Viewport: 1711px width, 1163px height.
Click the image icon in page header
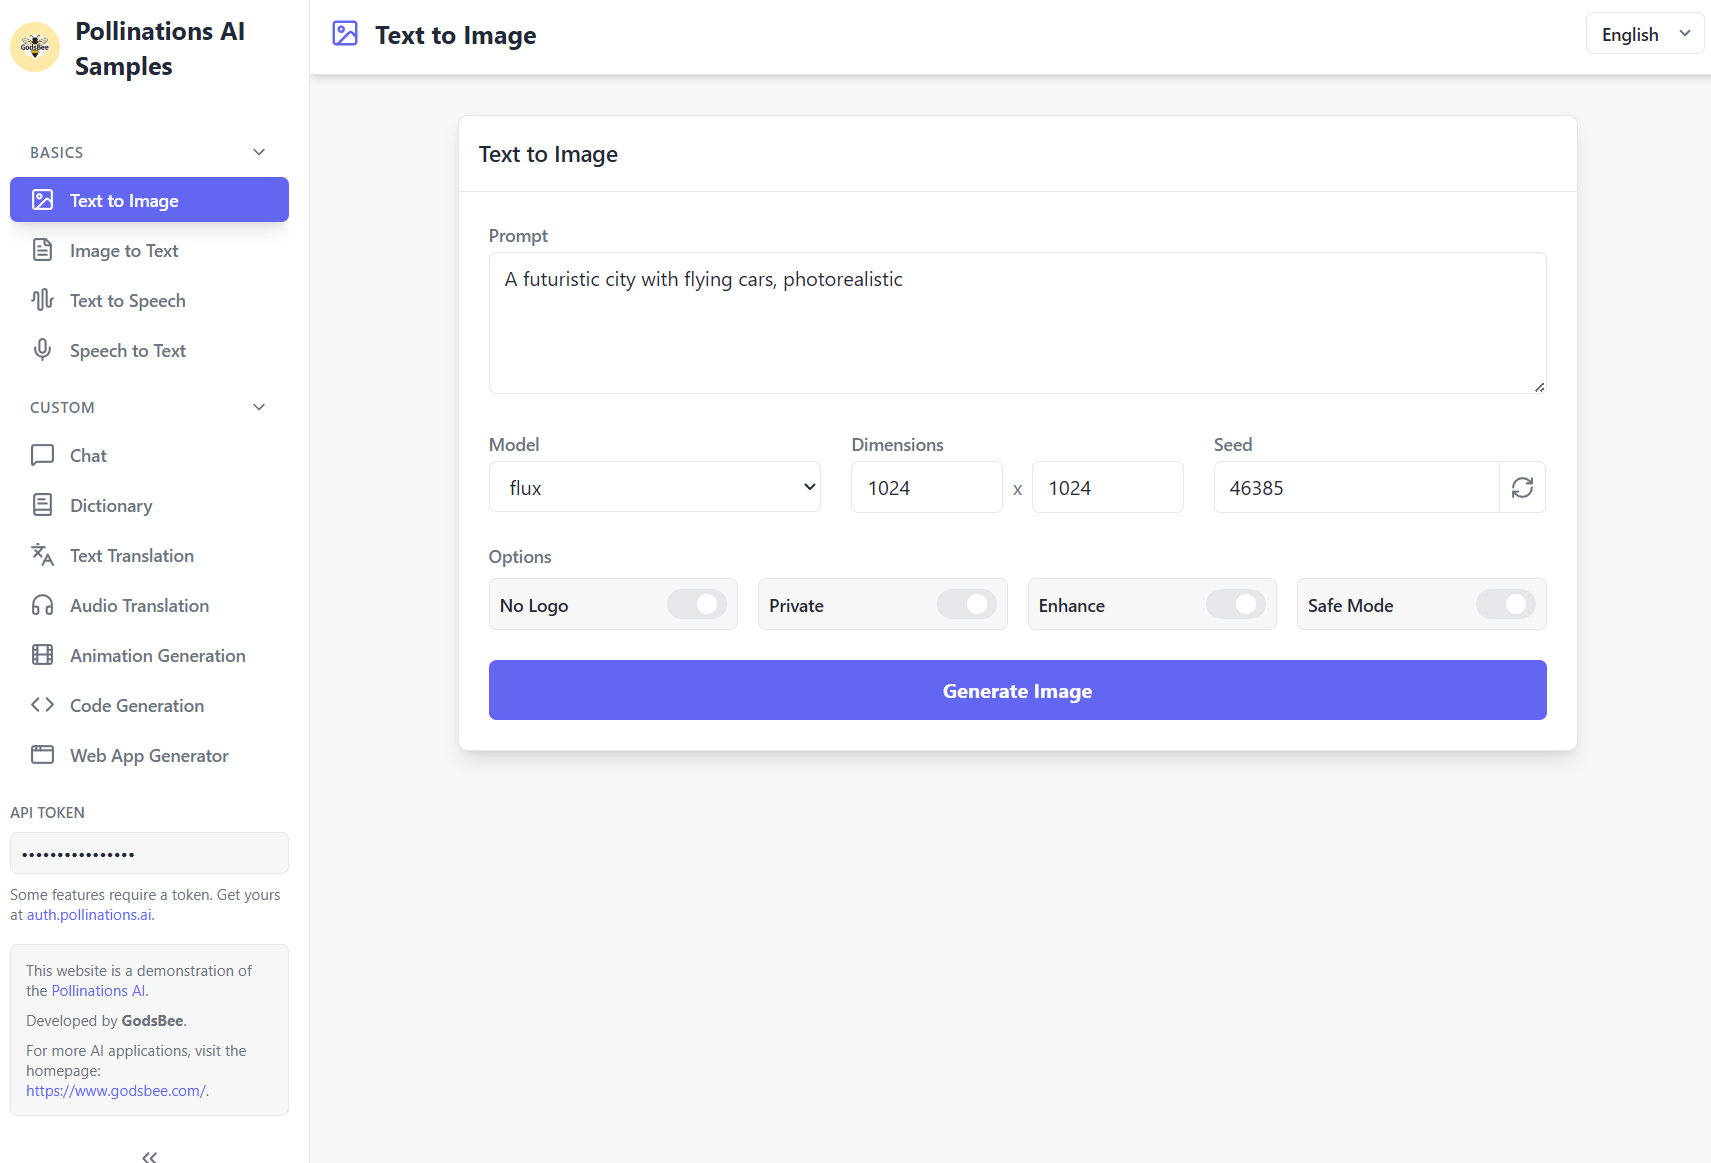[345, 34]
